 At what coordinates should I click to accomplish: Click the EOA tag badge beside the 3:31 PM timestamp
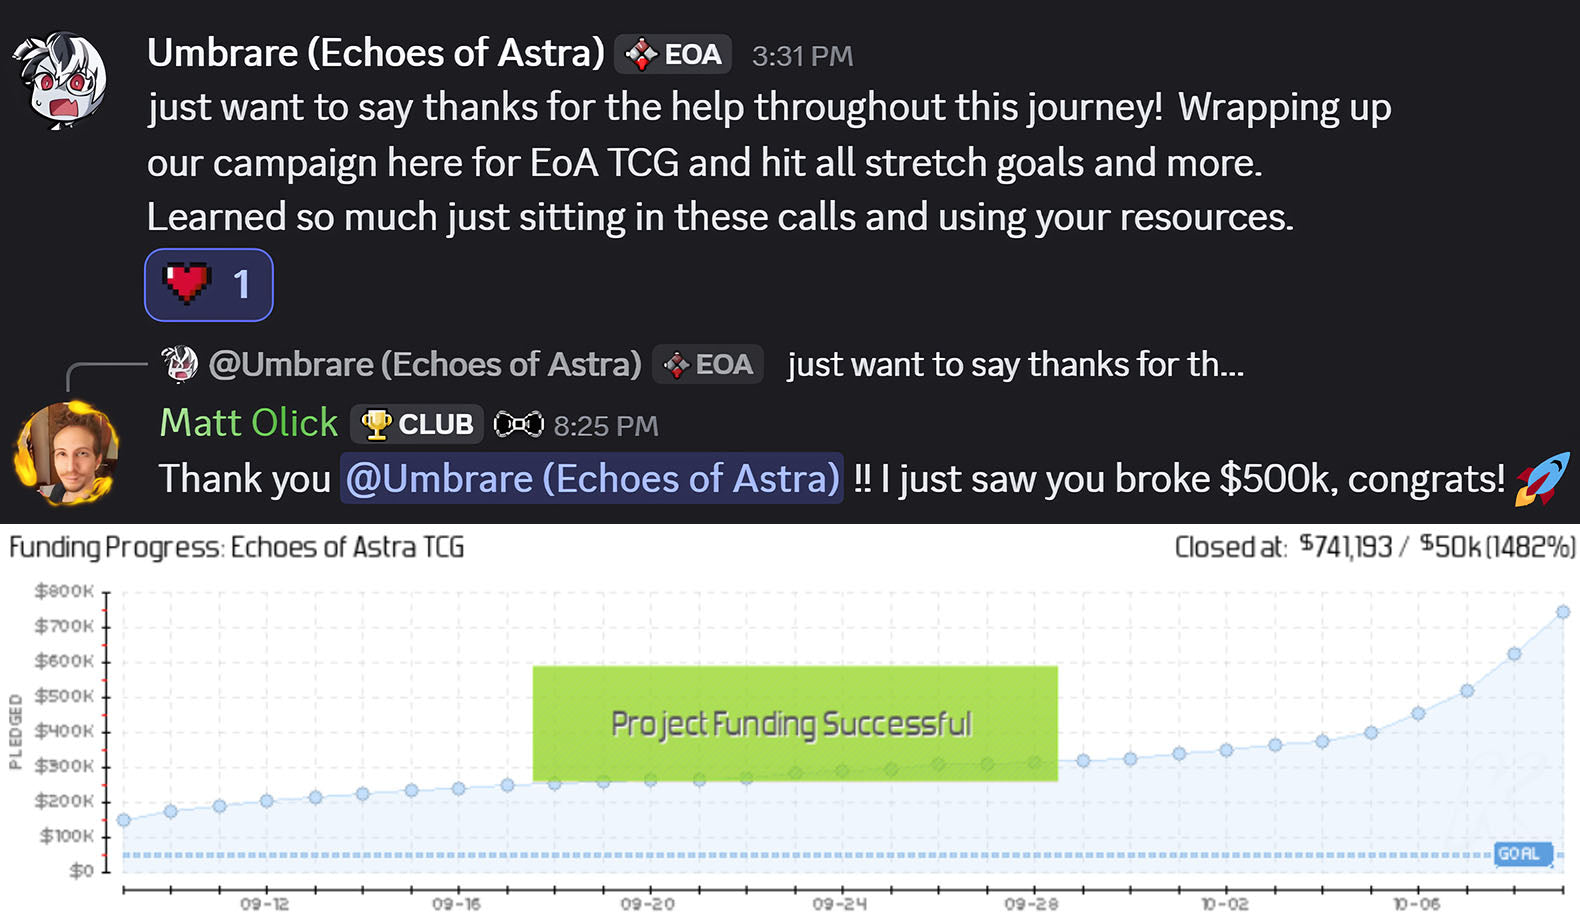673,54
